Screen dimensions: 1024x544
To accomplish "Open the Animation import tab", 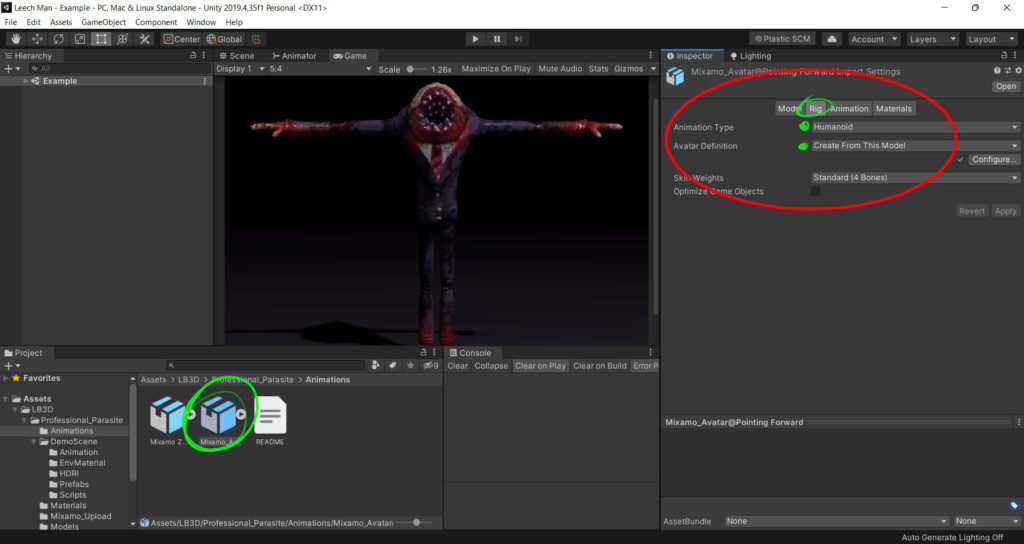I will point(849,108).
